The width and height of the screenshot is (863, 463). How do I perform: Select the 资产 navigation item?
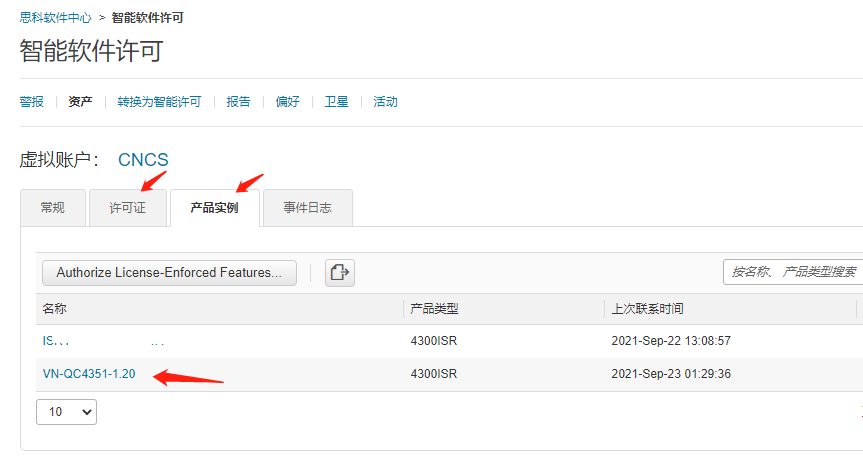80,102
